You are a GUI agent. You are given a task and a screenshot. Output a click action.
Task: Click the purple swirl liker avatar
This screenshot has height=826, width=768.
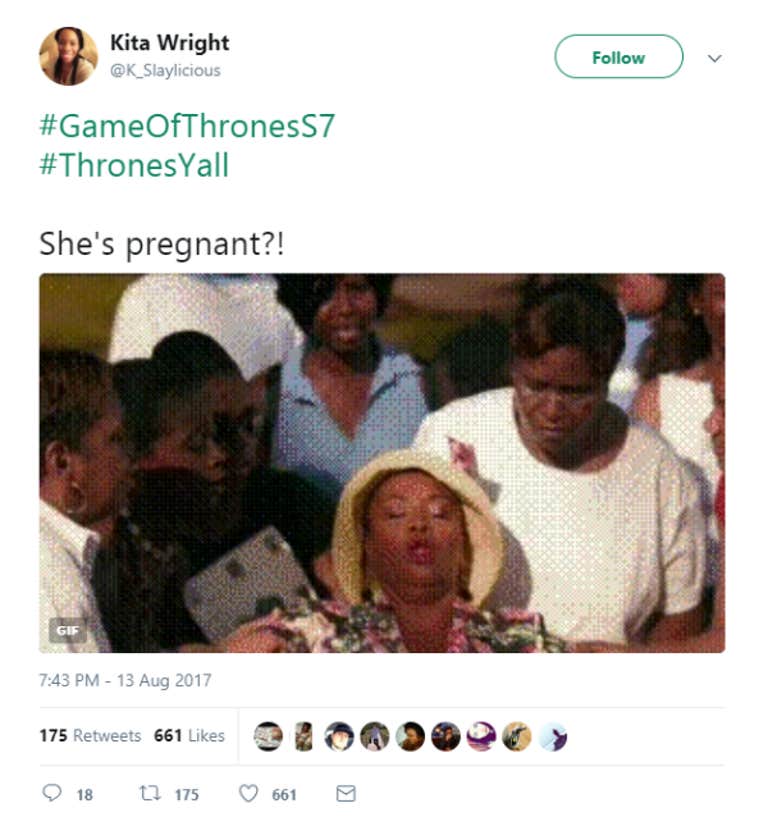(x=481, y=736)
